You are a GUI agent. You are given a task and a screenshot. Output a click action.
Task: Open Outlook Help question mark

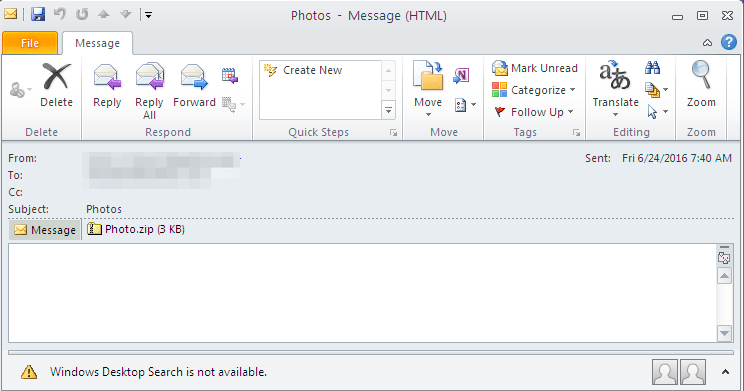(729, 42)
